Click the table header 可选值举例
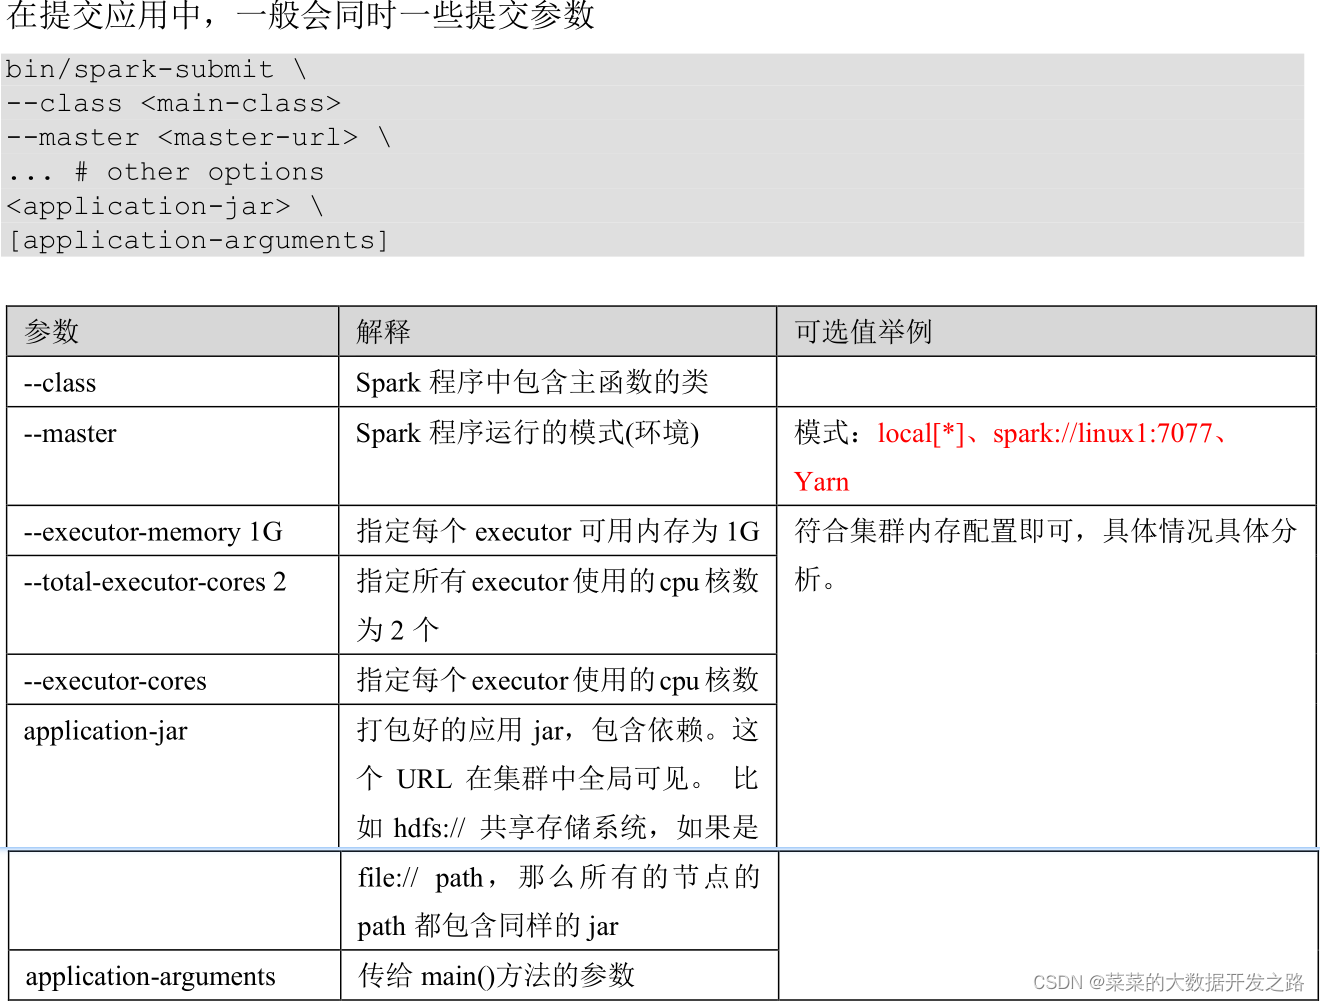1320x1001 pixels. pyautogui.click(x=863, y=332)
